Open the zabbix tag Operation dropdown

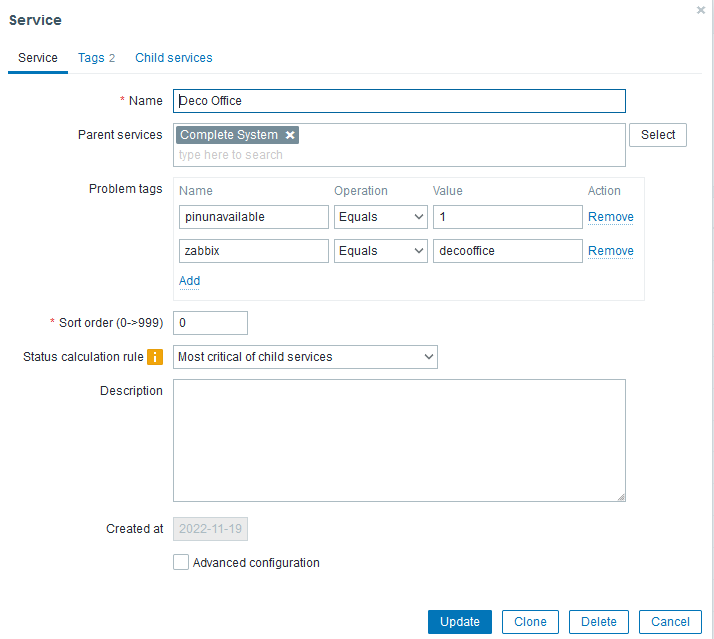(x=380, y=251)
